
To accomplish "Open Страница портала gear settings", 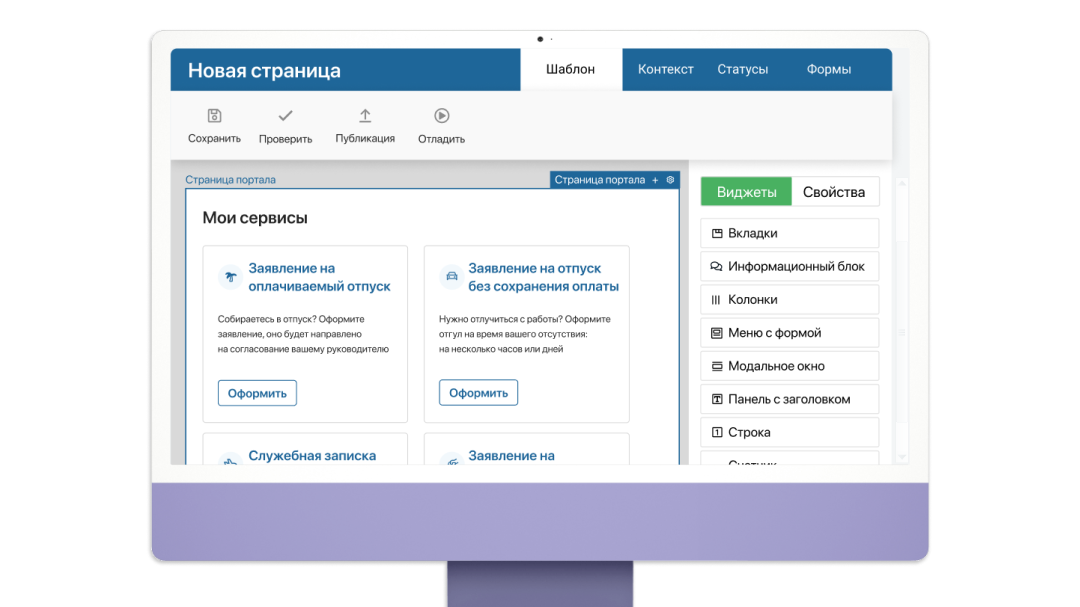I will coord(670,180).
